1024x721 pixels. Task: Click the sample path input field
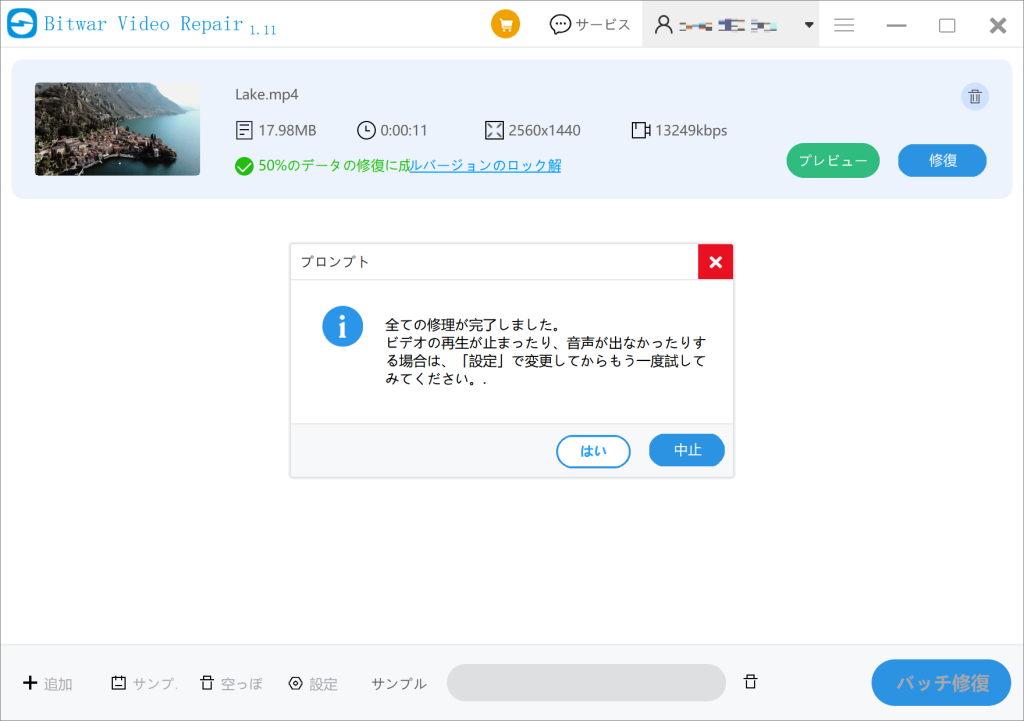coord(585,683)
